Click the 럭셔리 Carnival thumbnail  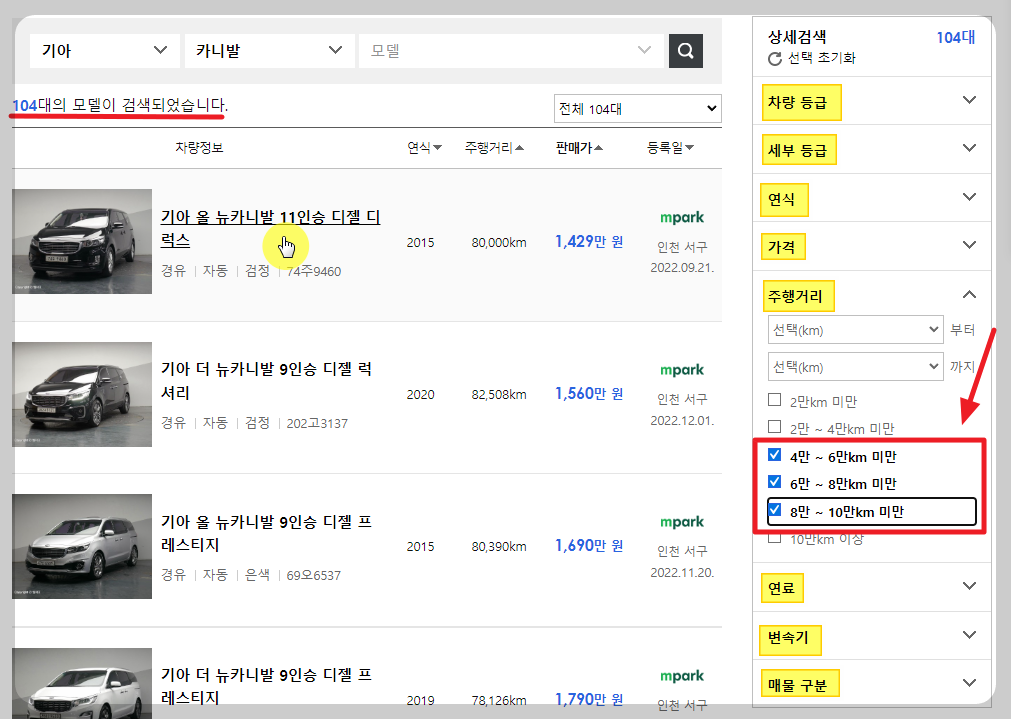point(82,394)
